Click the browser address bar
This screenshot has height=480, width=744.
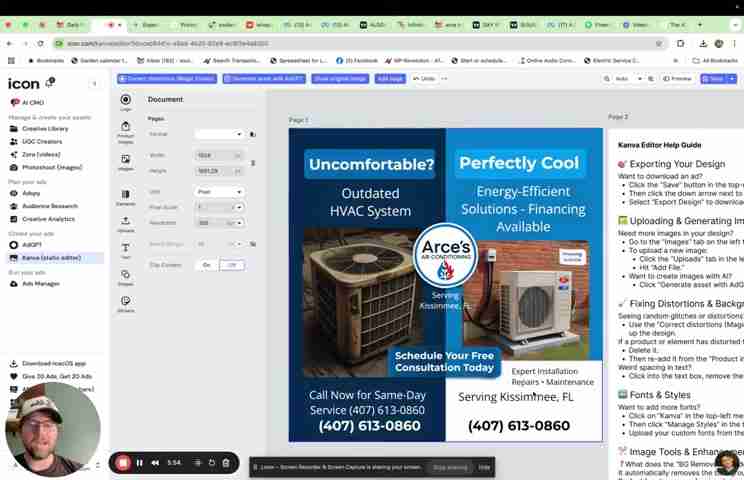(358, 44)
